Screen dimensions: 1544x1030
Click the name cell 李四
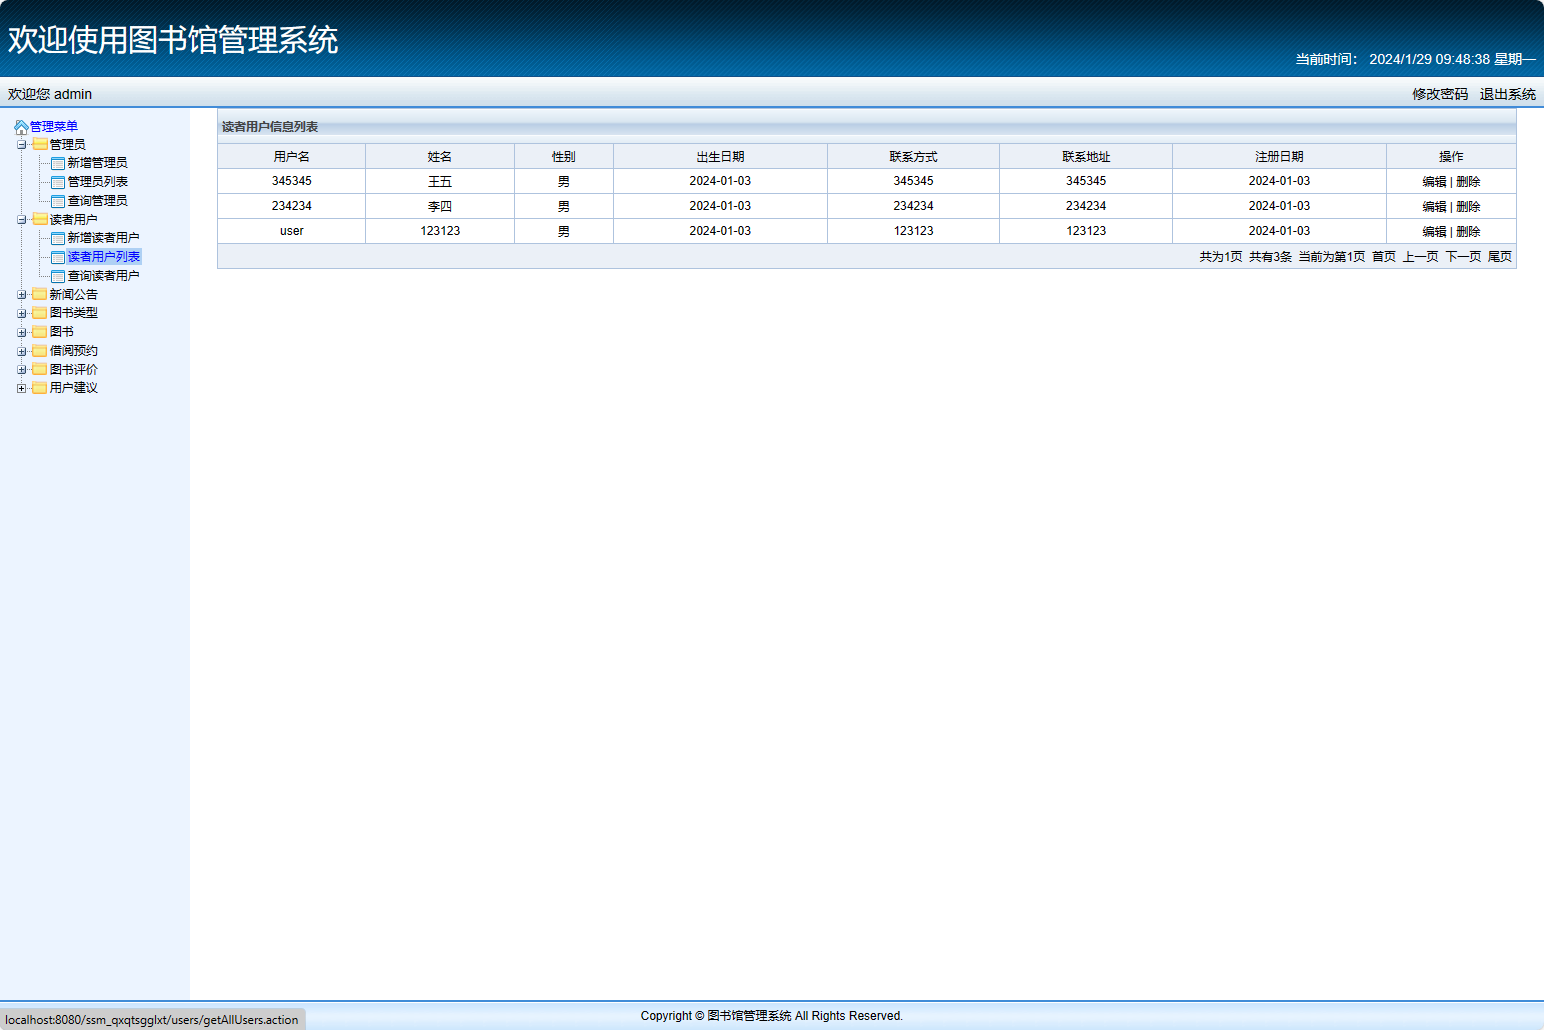[x=440, y=207]
